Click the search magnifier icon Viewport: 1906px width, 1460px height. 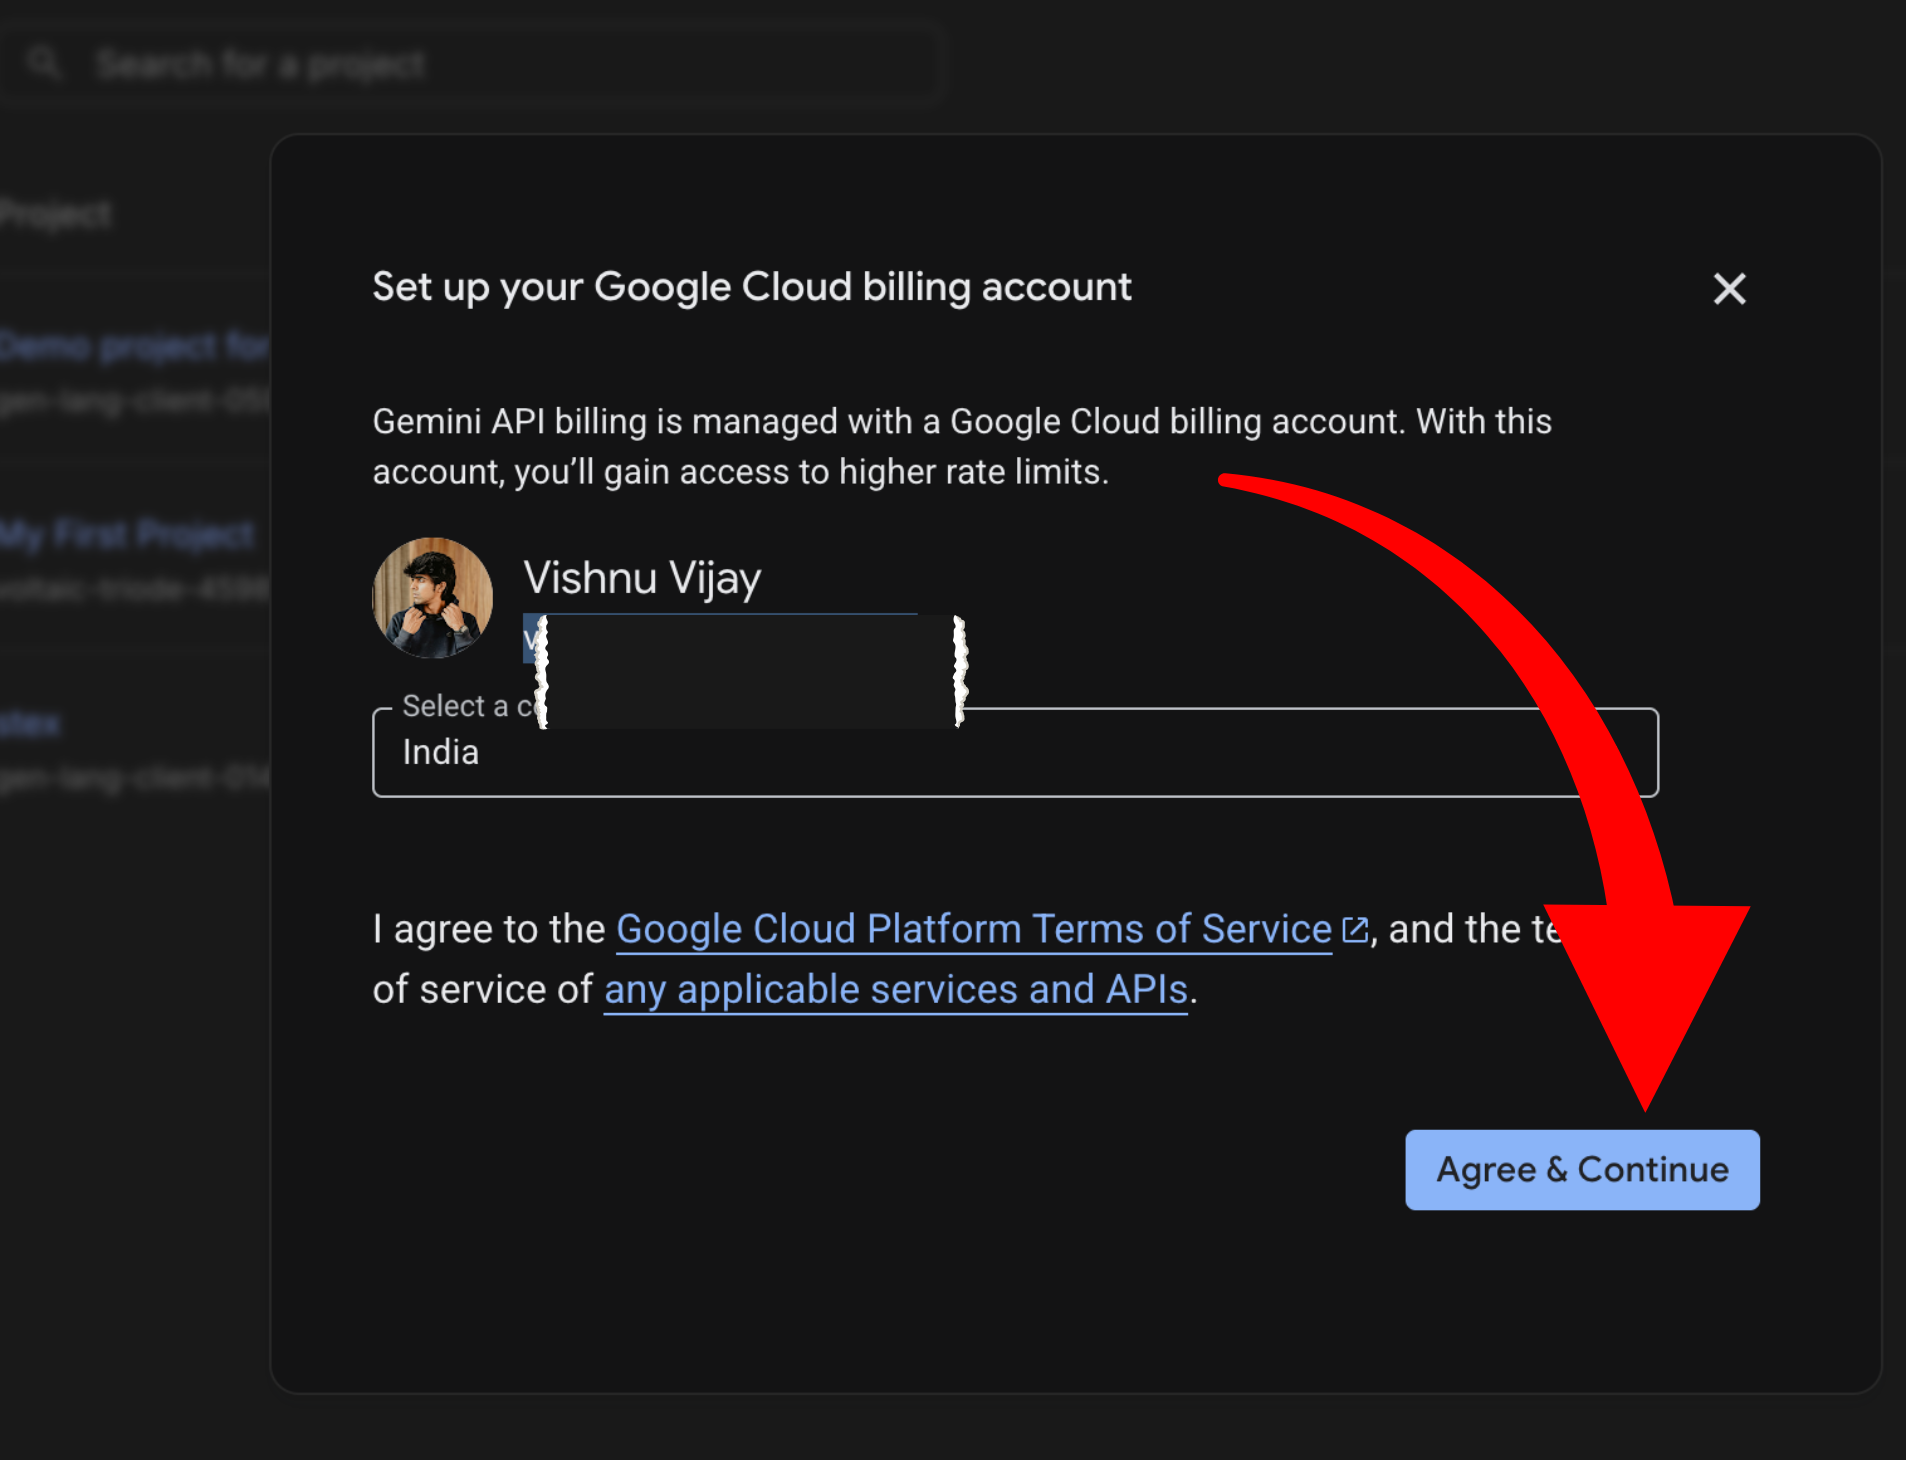[44, 61]
